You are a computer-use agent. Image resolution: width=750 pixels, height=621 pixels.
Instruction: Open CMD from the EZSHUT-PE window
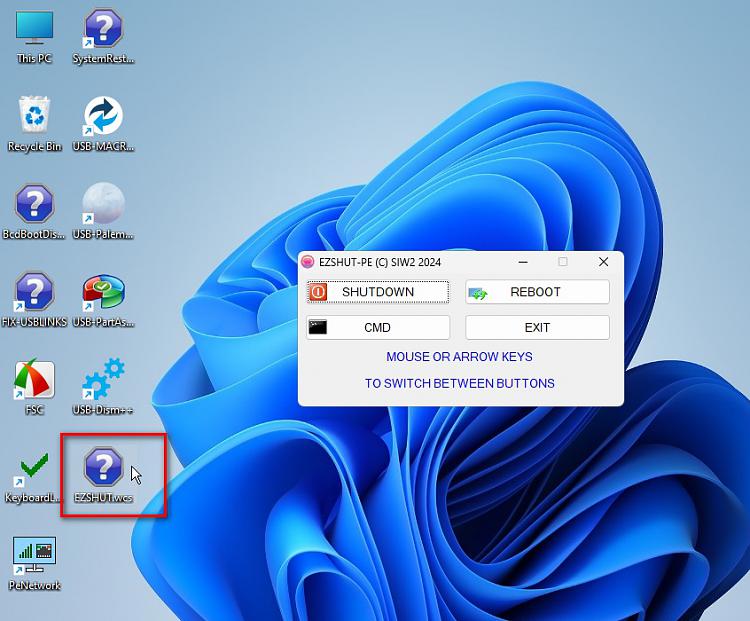click(x=378, y=328)
